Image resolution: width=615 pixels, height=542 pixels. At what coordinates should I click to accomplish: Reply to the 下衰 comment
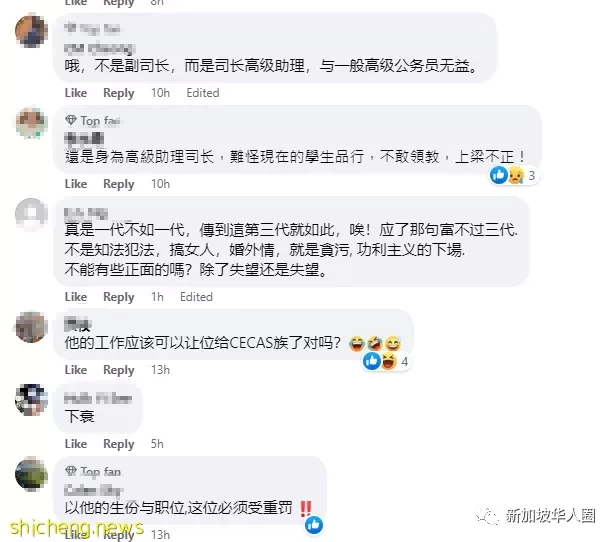click(x=118, y=444)
